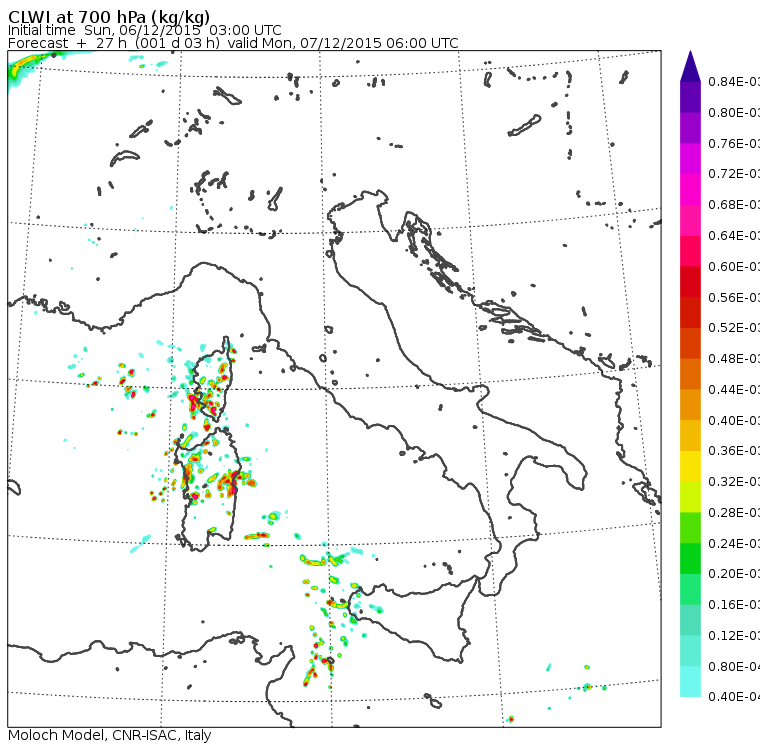
Task: Click the 0.44E-03 colorbar label
Action: [x=734, y=389]
